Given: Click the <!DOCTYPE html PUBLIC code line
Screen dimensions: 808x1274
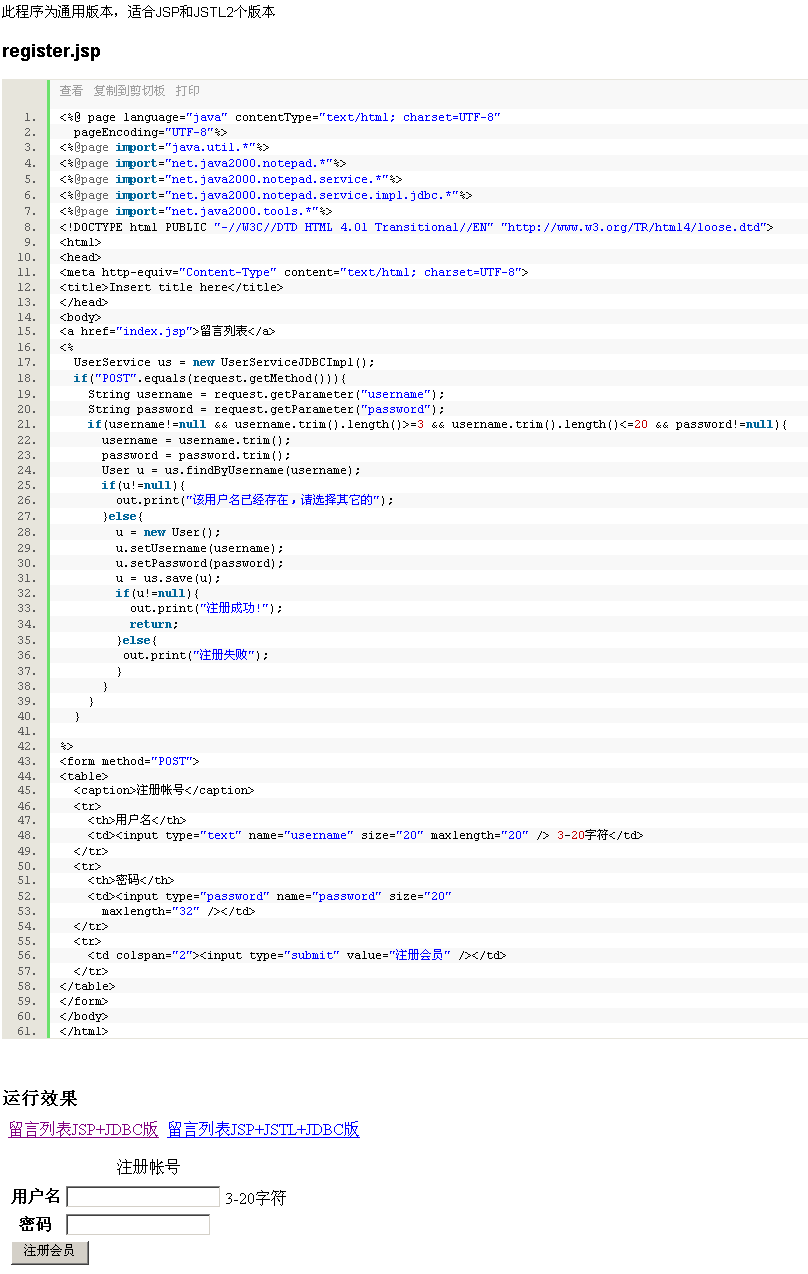Looking at the screenshot, I should click(x=416, y=227).
